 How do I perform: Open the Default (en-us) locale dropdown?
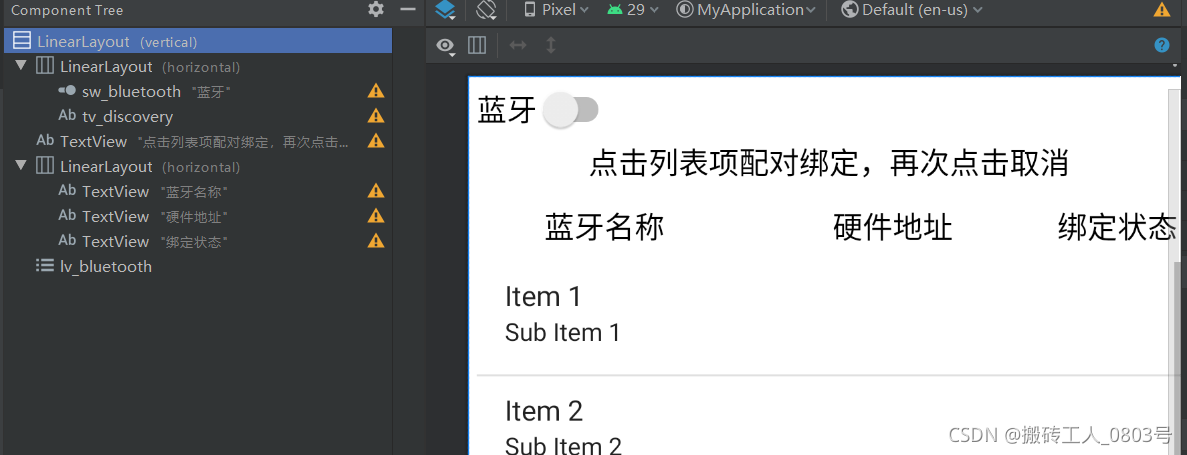[911, 10]
